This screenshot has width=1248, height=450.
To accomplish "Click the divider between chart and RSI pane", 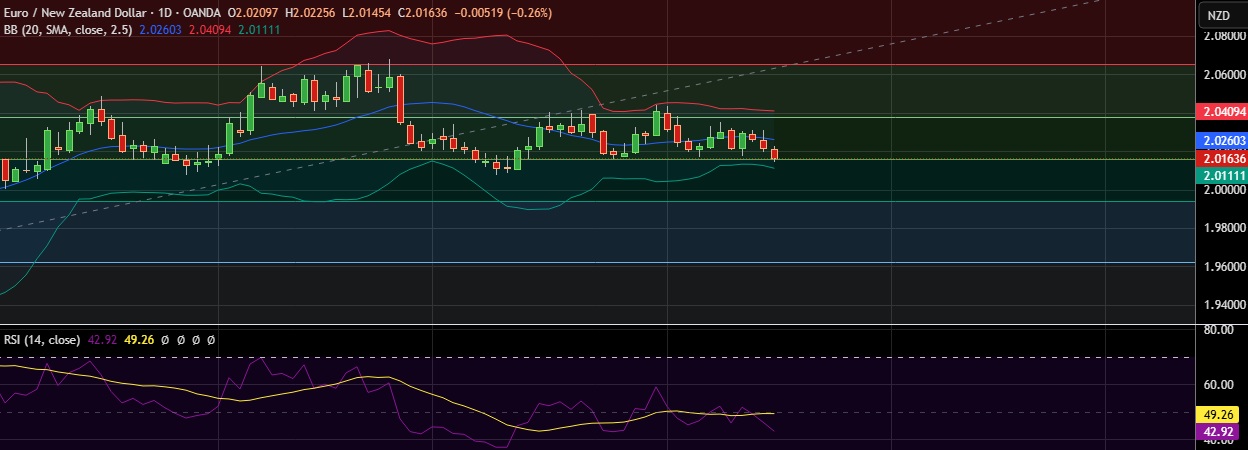I will [x=600, y=324].
